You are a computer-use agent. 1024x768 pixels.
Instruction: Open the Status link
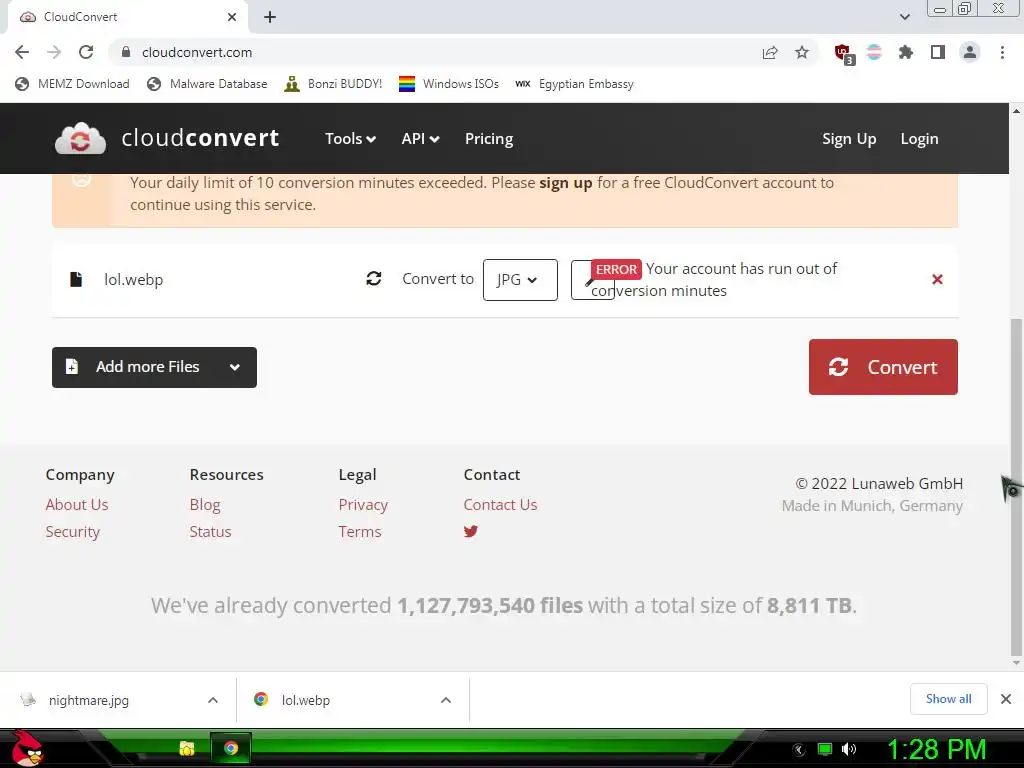point(210,532)
